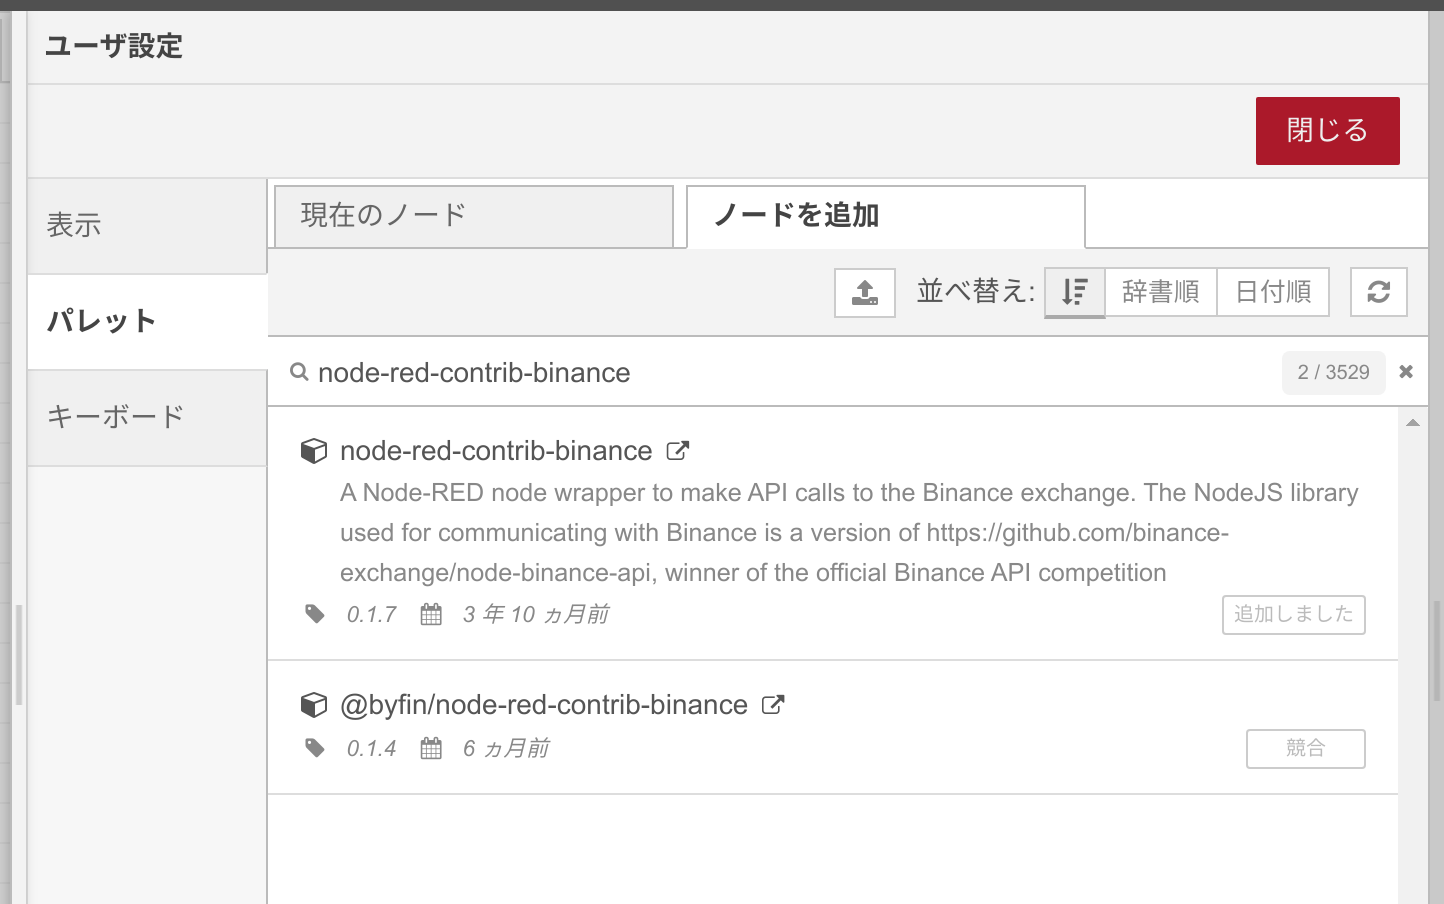
Task: Click the package icon of node-red-contrib-binance
Action: [x=314, y=451]
